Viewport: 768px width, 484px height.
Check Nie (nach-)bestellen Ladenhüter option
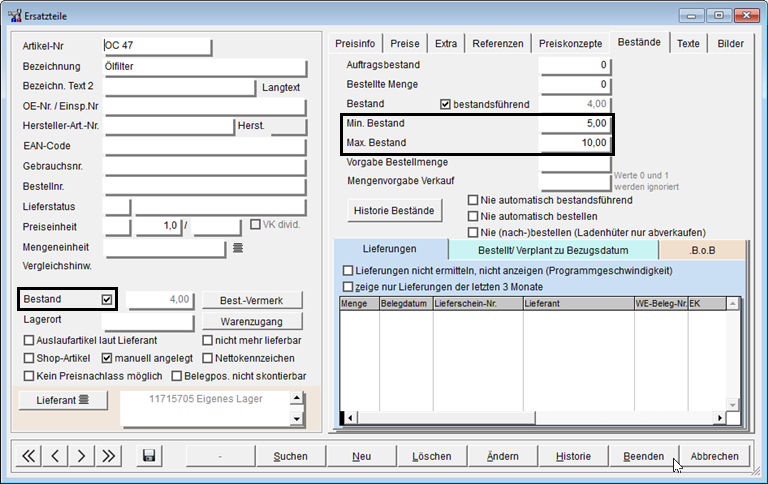tap(473, 232)
